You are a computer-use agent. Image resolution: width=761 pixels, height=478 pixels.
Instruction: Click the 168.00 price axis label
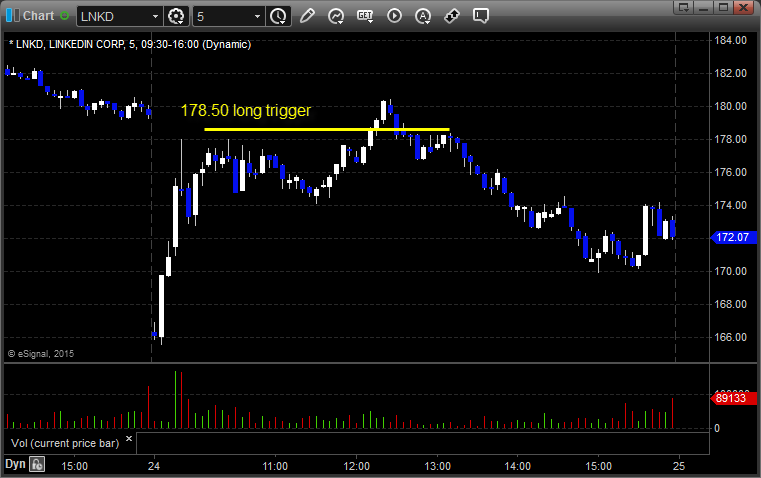pos(730,304)
